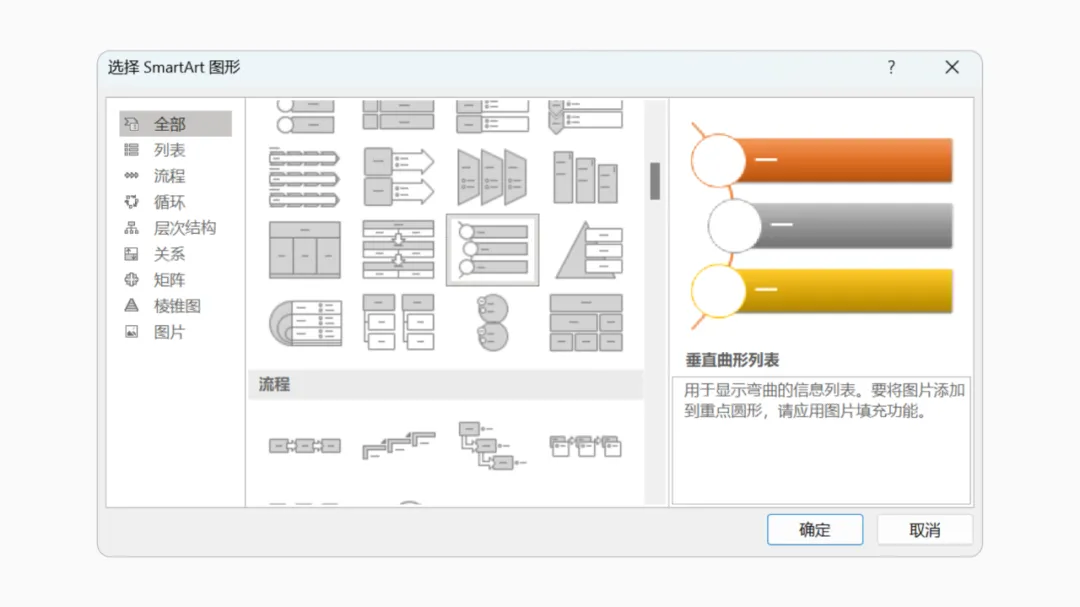Open help with the question mark button
This screenshot has width=1080, height=607.
[891, 67]
